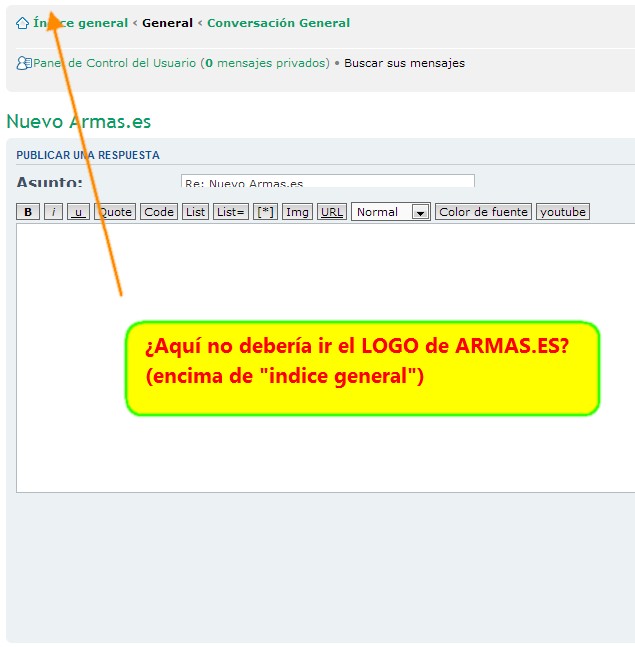Viewport: 635px width, 647px height.
Task: Open the Normal font size dropdown
Action: [x=391, y=212]
